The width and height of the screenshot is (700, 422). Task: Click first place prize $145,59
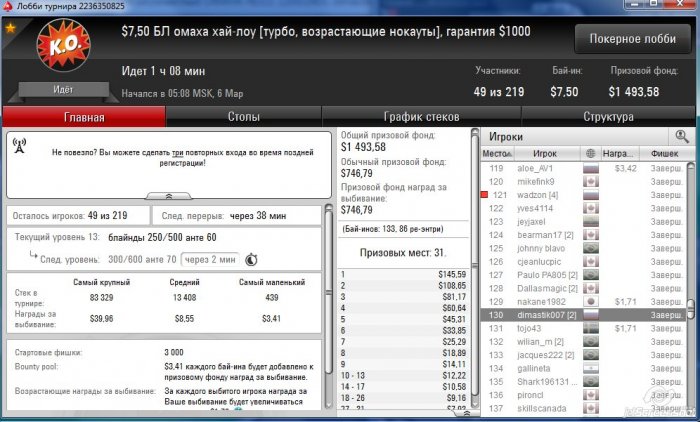coord(452,274)
